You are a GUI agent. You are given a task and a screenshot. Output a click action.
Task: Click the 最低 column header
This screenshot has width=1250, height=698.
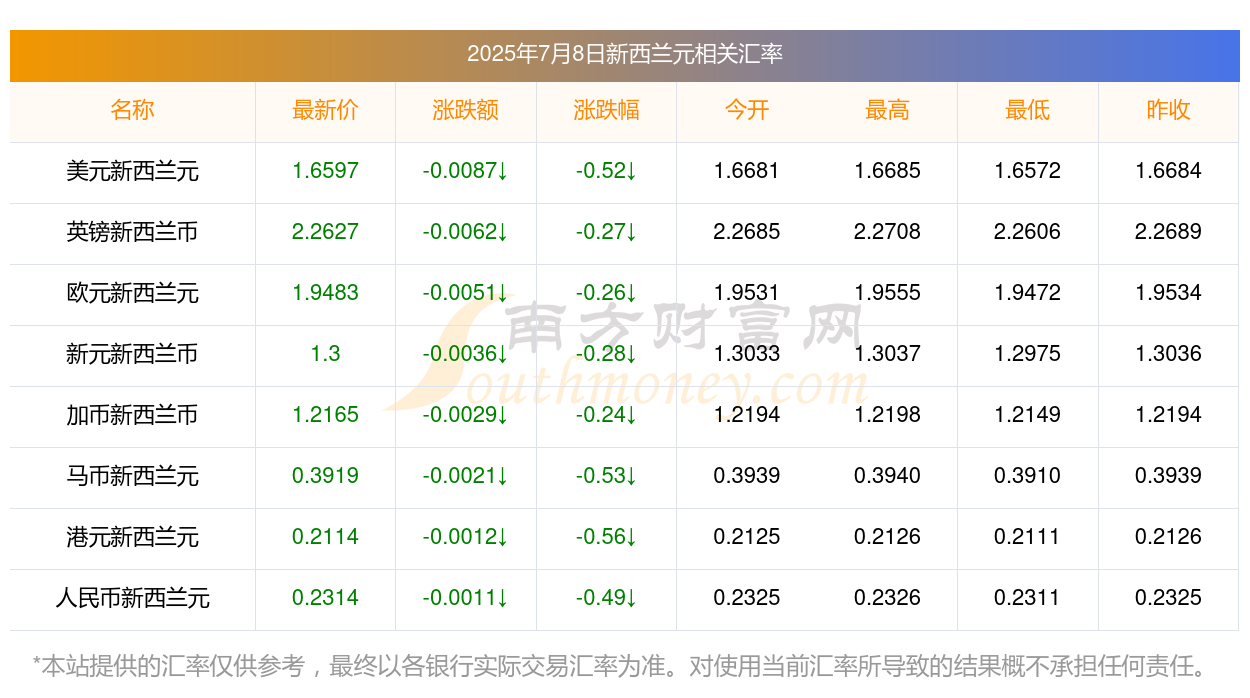pyautogui.click(x=1027, y=110)
